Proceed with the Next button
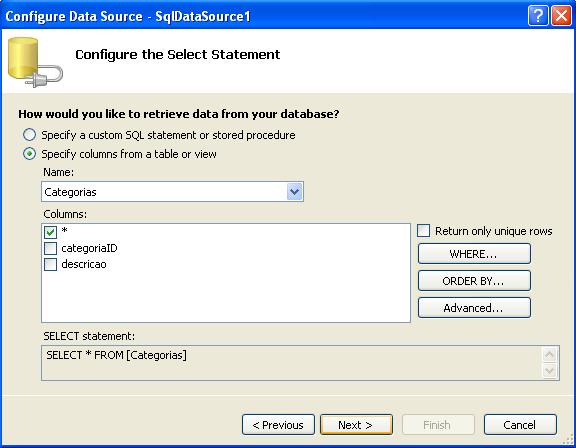This screenshot has height=448, width=576. pyautogui.click(x=356, y=425)
